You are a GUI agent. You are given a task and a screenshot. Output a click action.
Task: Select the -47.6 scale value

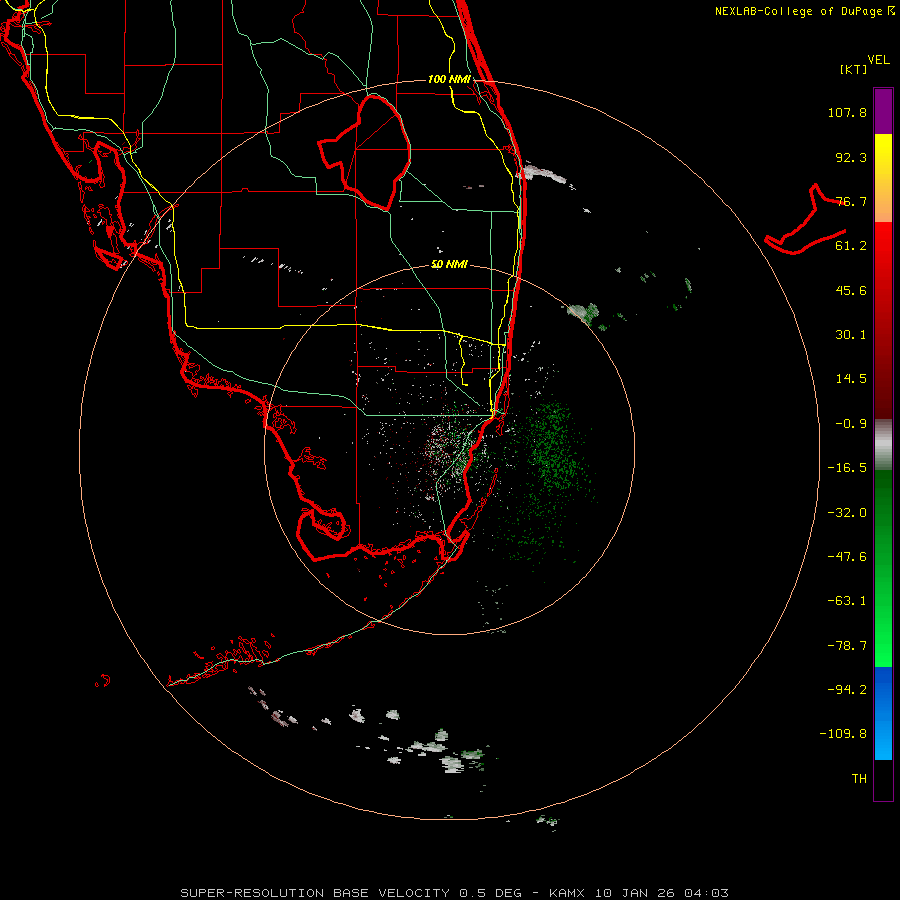(847, 557)
